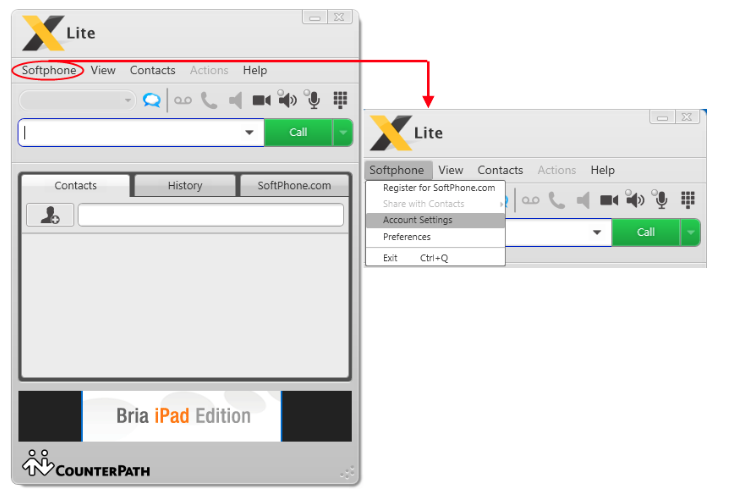
Task: Minimize the left X-Lite window
Action: pyautogui.click(x=315, y=18)
